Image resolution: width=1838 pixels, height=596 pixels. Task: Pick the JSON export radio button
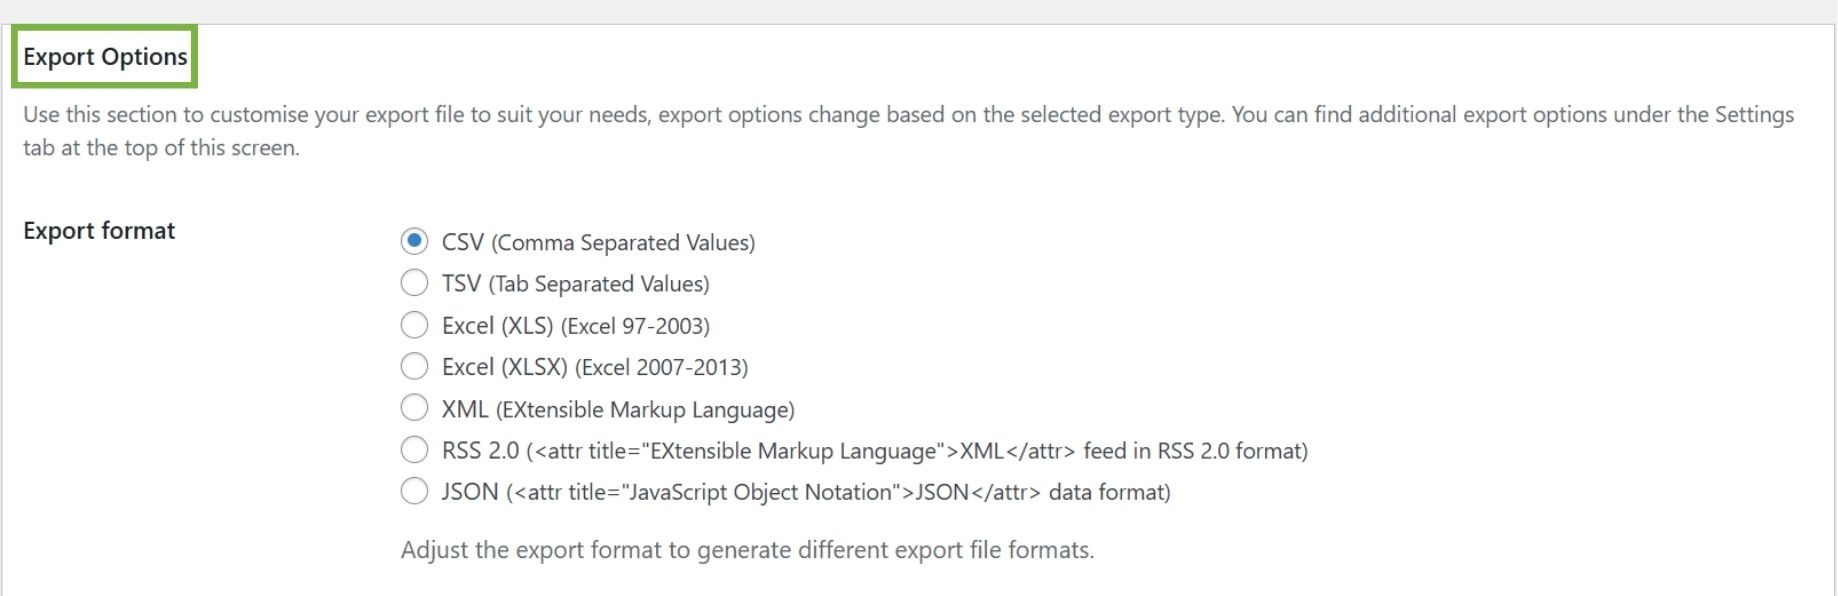tap(414, 492)
